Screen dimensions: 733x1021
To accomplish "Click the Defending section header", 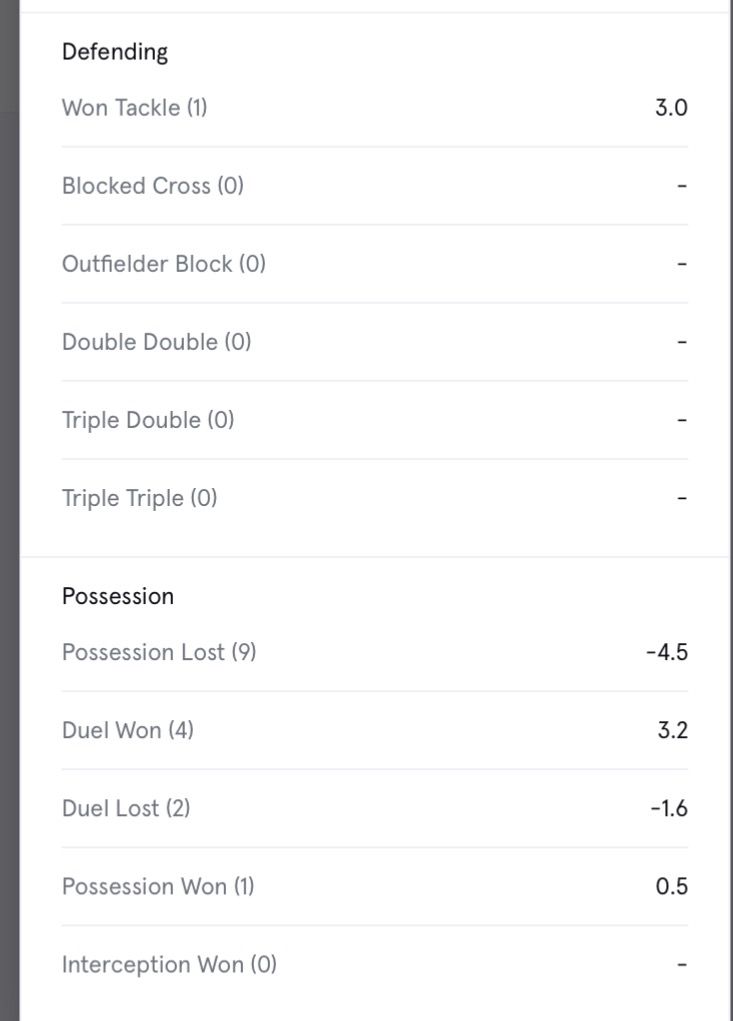I will click(x=115, y=52).
